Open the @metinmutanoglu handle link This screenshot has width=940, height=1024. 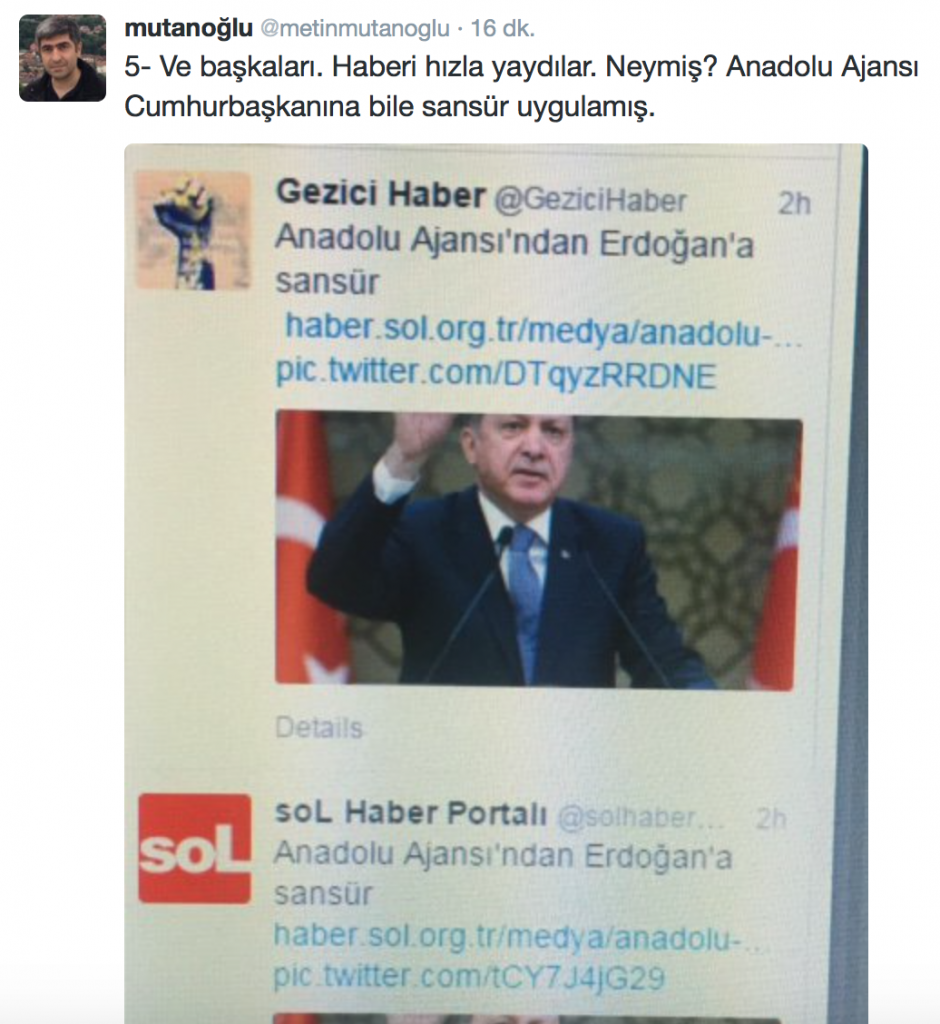355,29
